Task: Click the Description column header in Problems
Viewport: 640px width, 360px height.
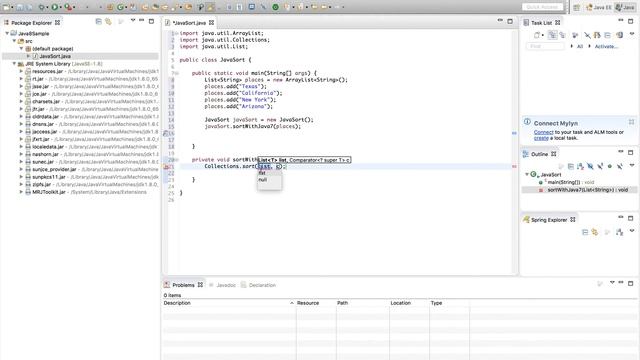Action: [x=229, y=303]
